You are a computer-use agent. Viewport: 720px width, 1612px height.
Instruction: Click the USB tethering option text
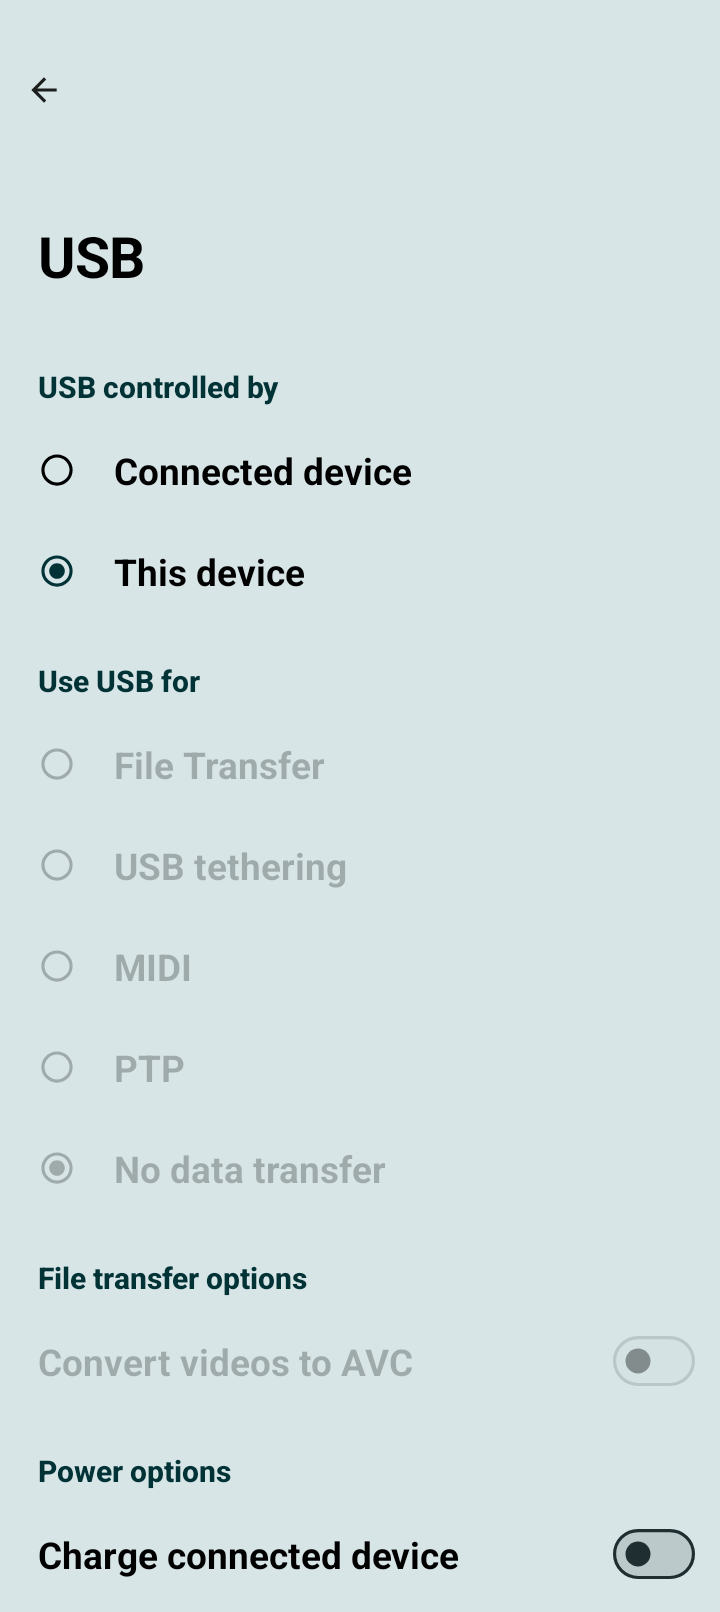point(230,867)
